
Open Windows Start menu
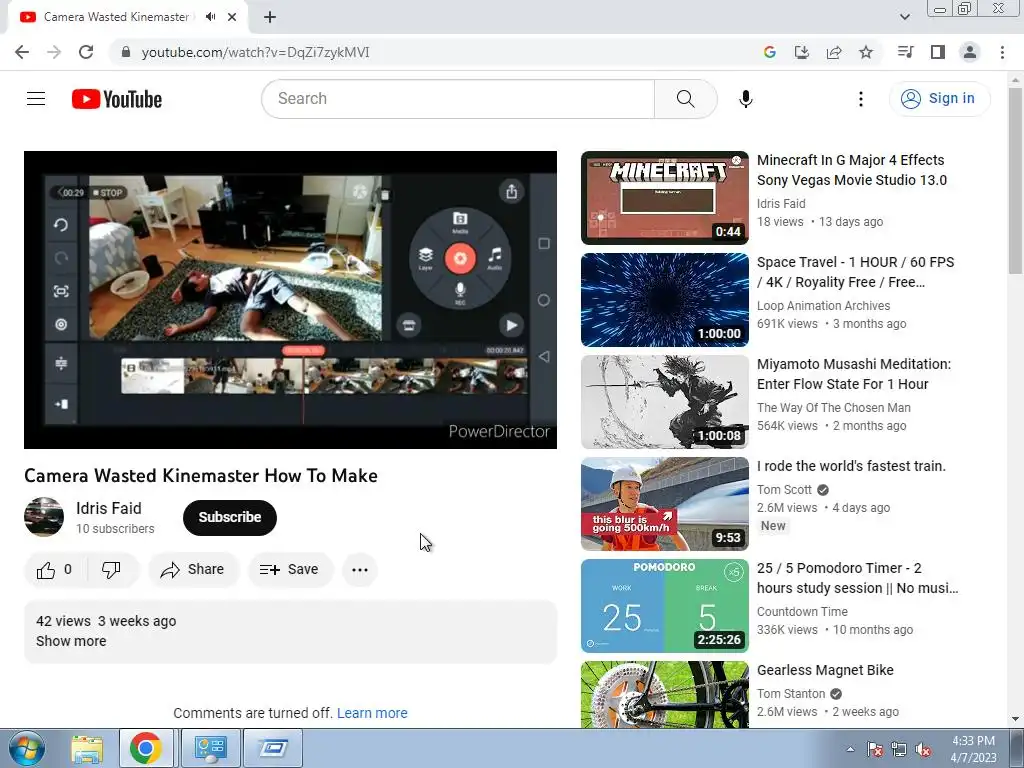pos(27,748)
